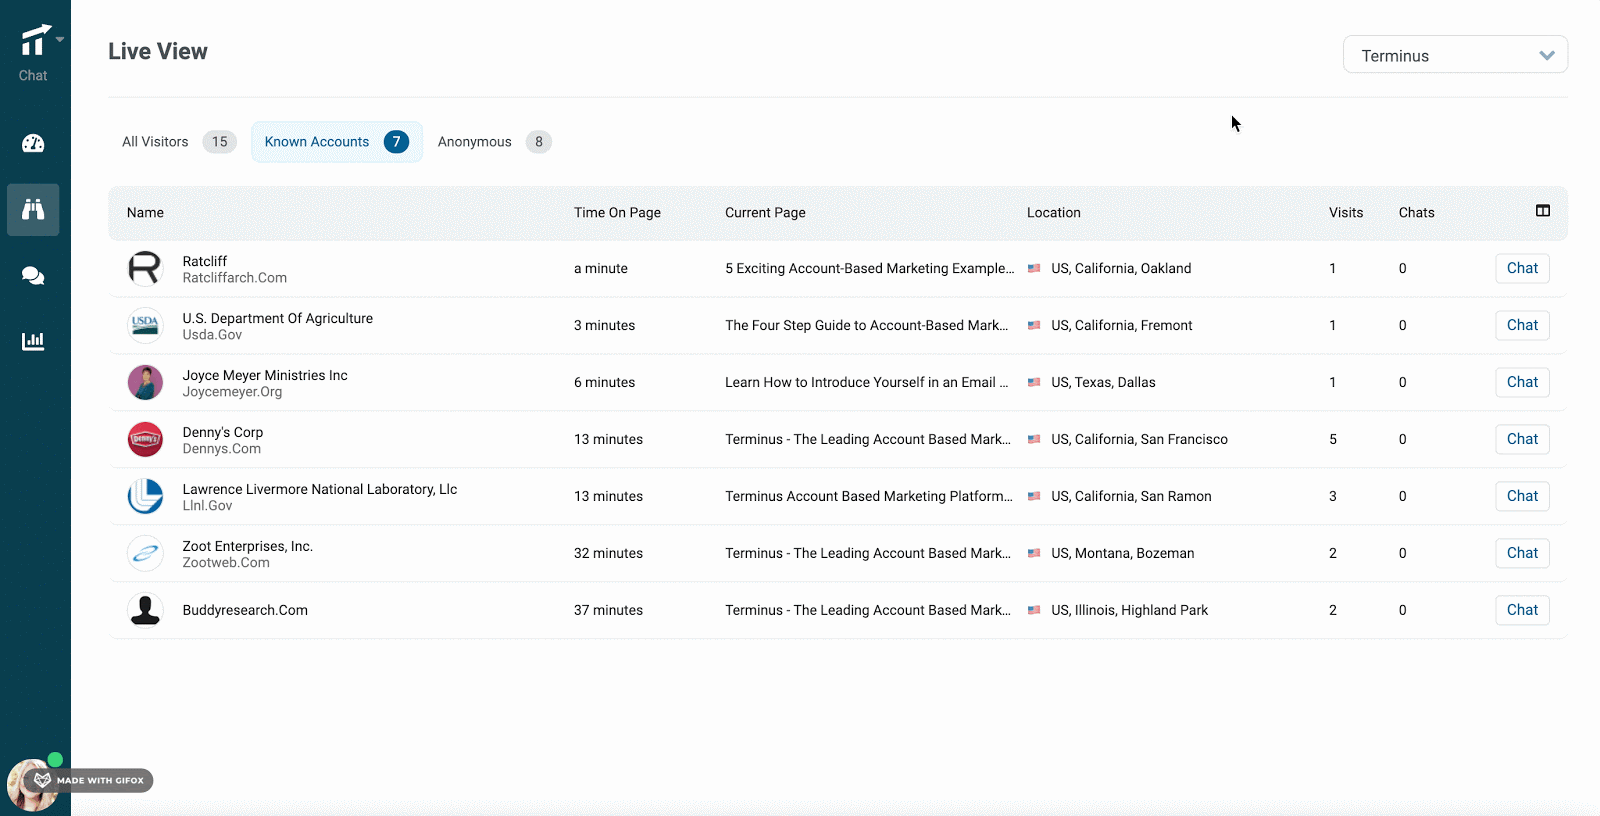Viewport: 1600px width, 816px height.
Task: Start chat with Ratcliff visitor
Action: (1522, 268)
